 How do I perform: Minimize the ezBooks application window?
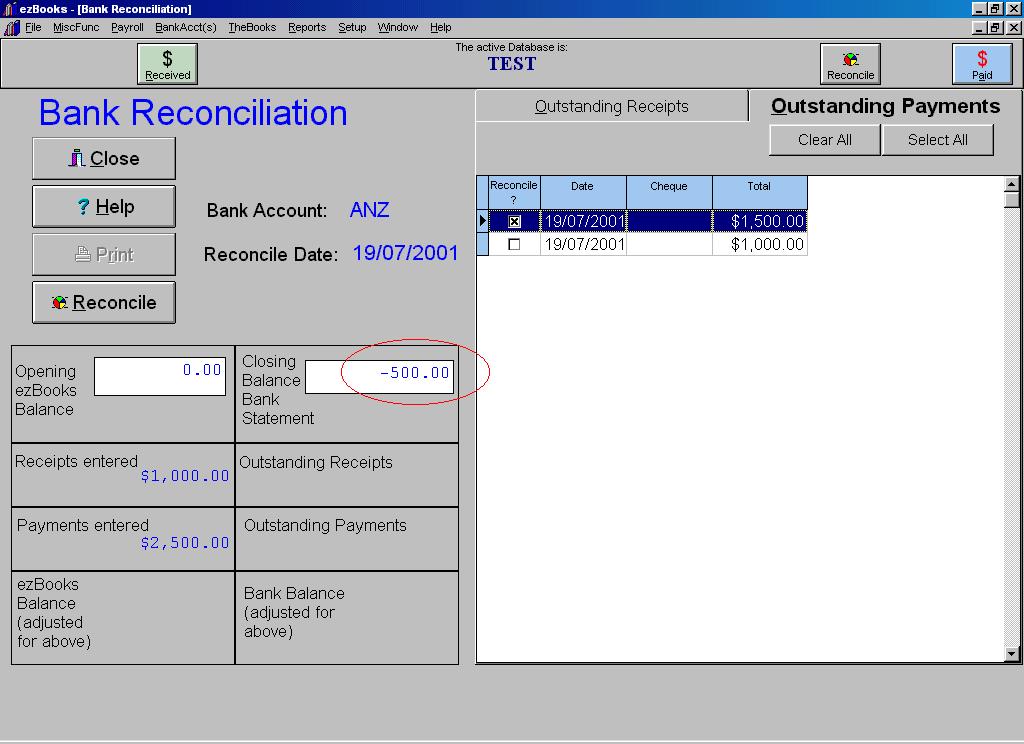click(x=979, y=8)
